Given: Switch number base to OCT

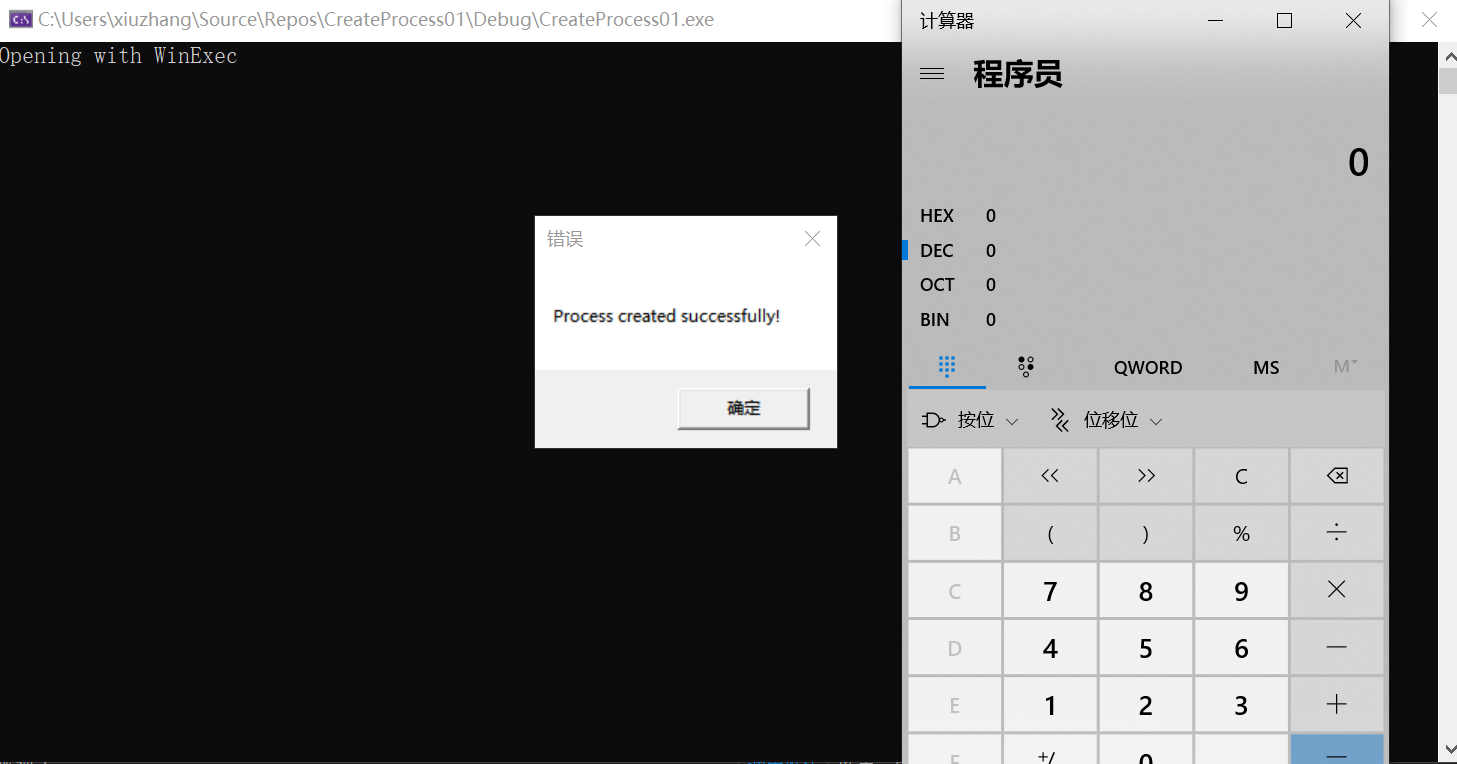Looking at the screenshot, I should (936, 284).
